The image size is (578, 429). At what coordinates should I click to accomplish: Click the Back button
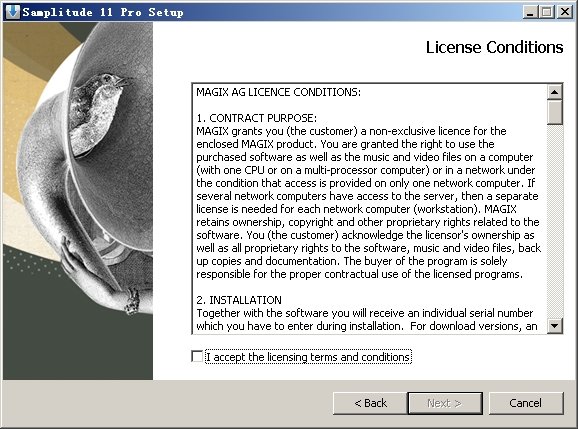pos(370,403)
